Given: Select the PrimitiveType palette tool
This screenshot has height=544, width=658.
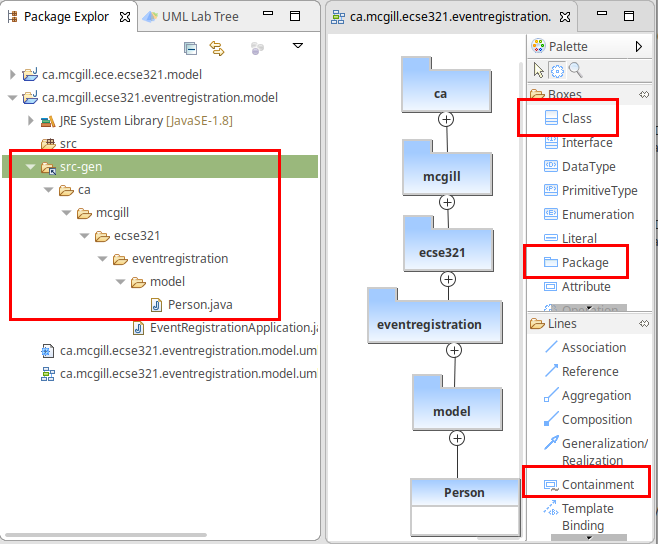Looking at the screenshot, I should [590, 191].
